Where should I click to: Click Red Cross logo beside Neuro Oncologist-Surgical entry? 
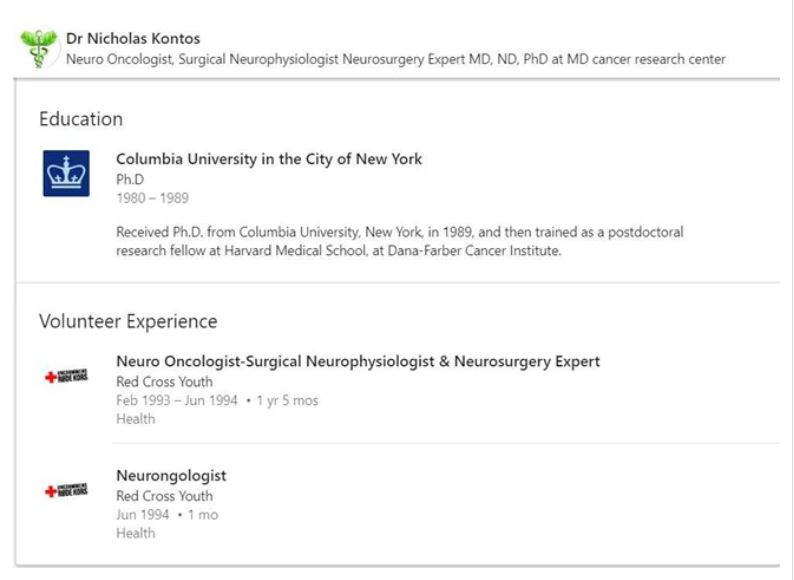[66, 377]
